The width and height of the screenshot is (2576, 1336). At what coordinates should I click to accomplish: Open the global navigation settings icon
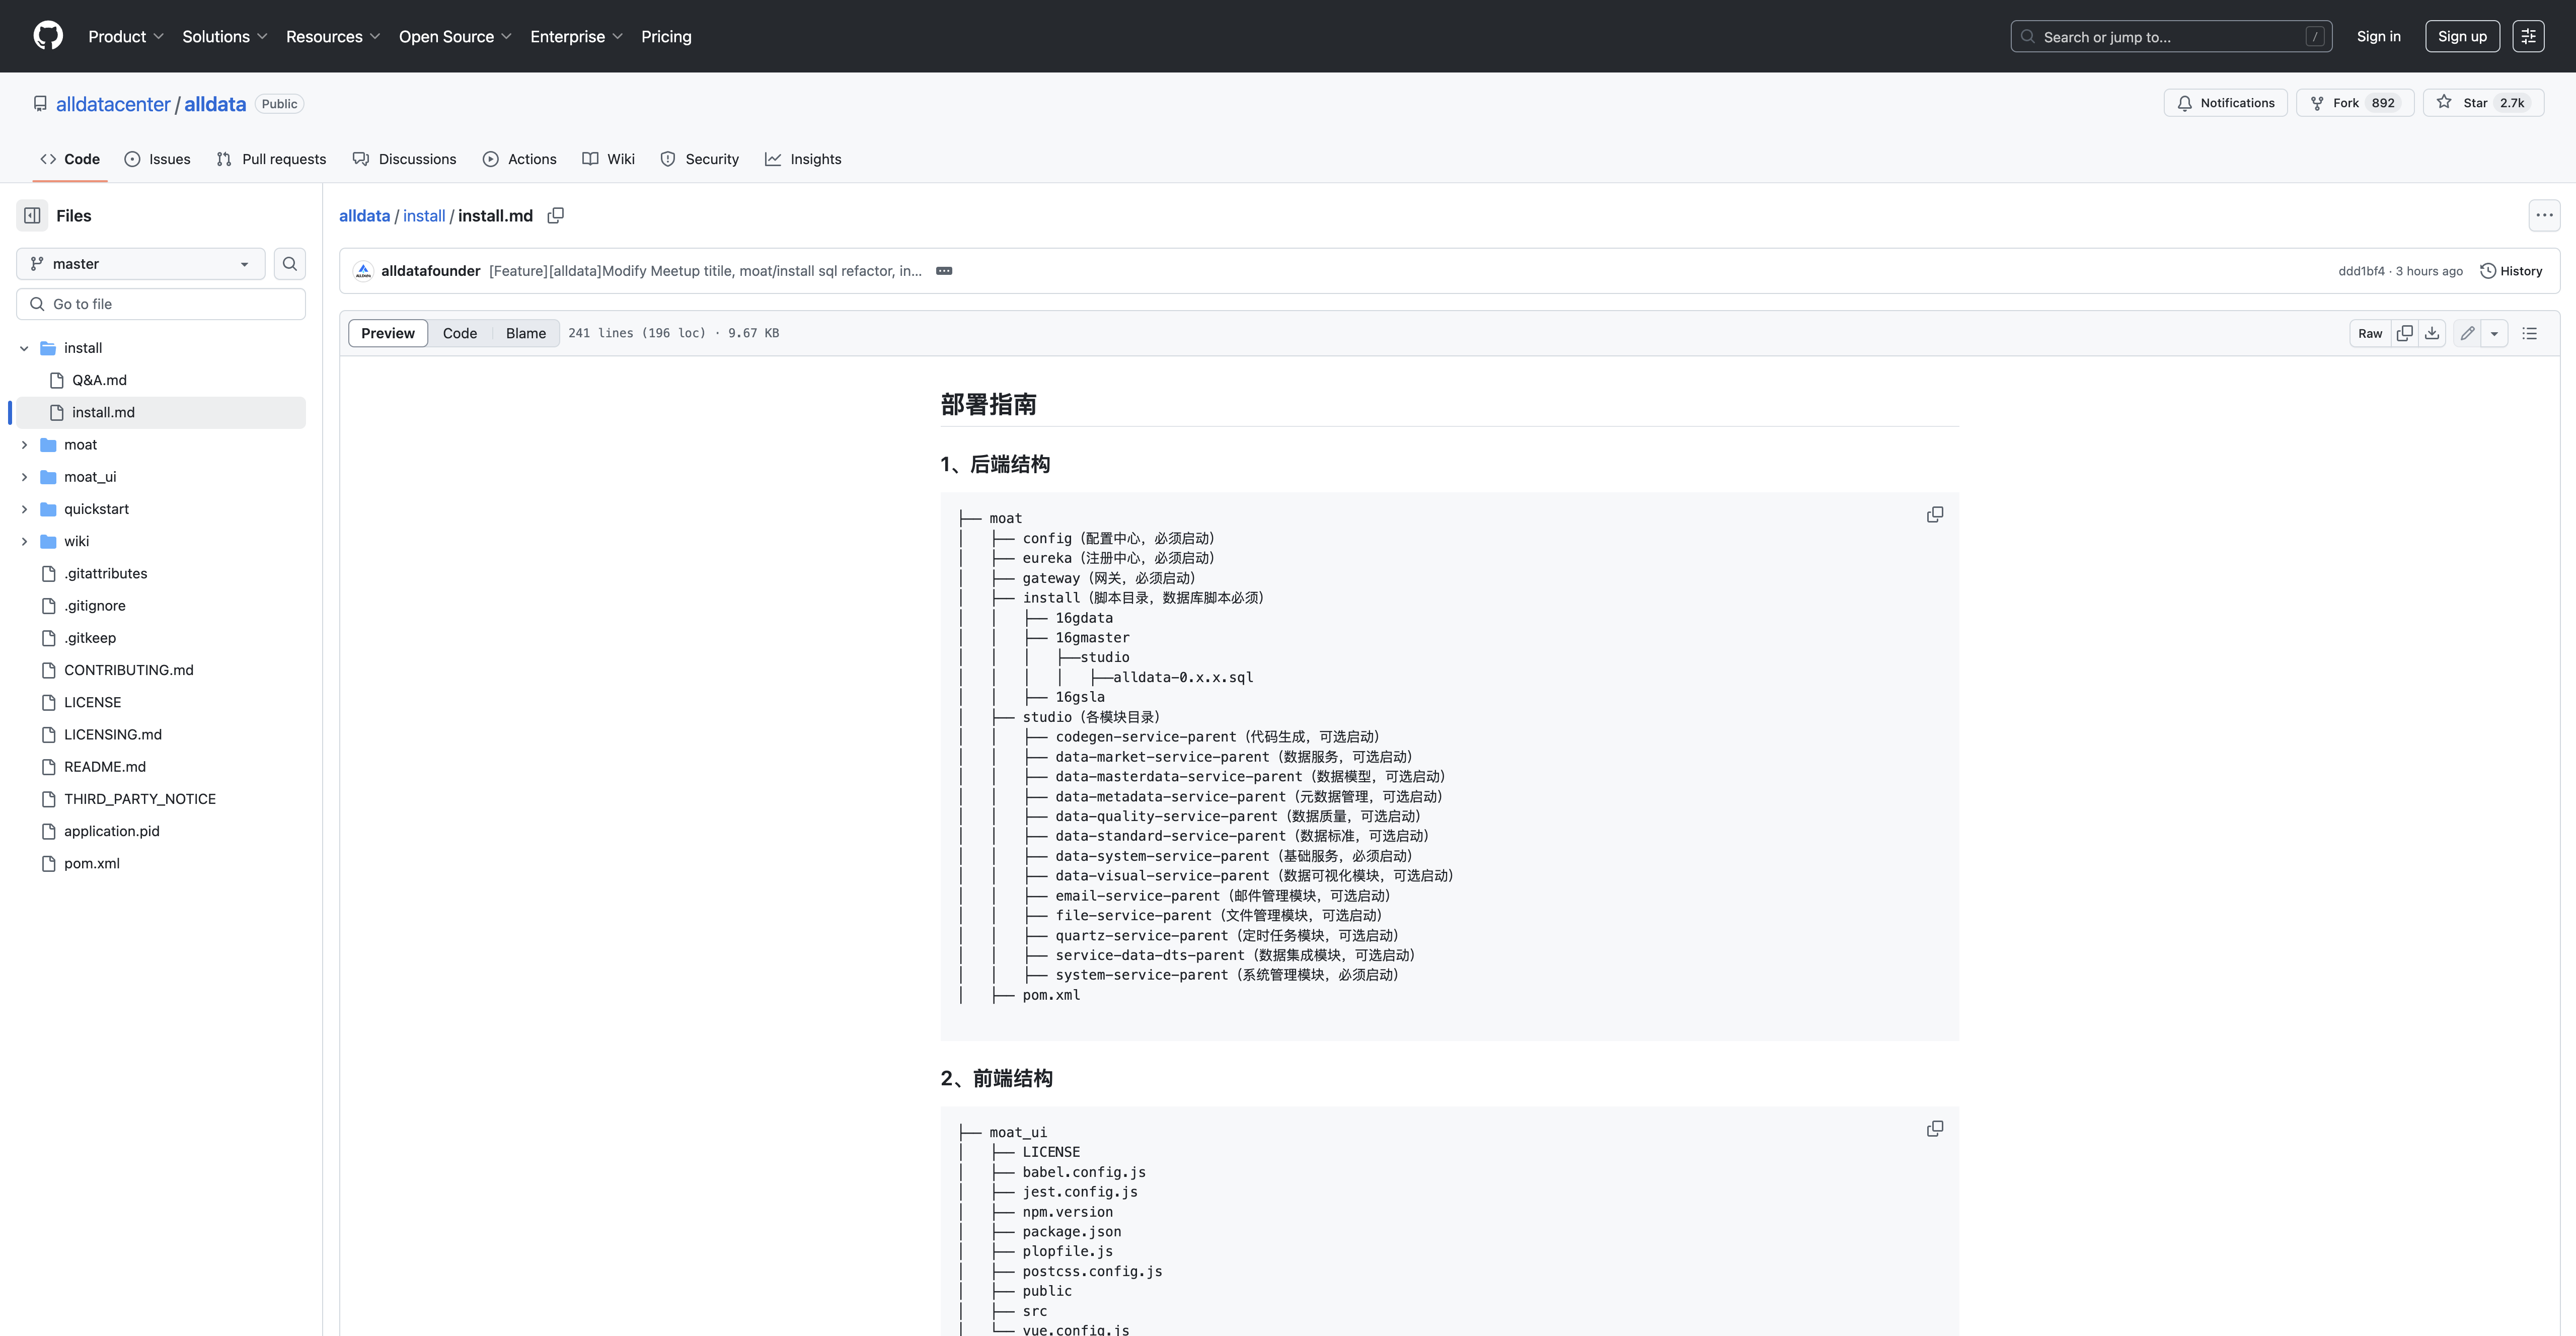coord(2528,36)
